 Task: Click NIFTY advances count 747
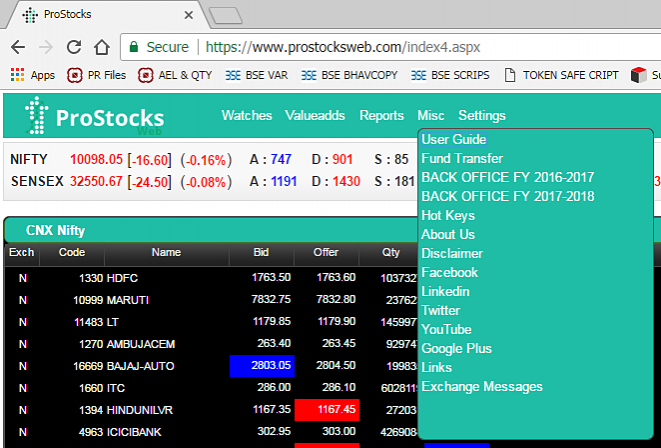pyautogui.click(x=281, y=160)
